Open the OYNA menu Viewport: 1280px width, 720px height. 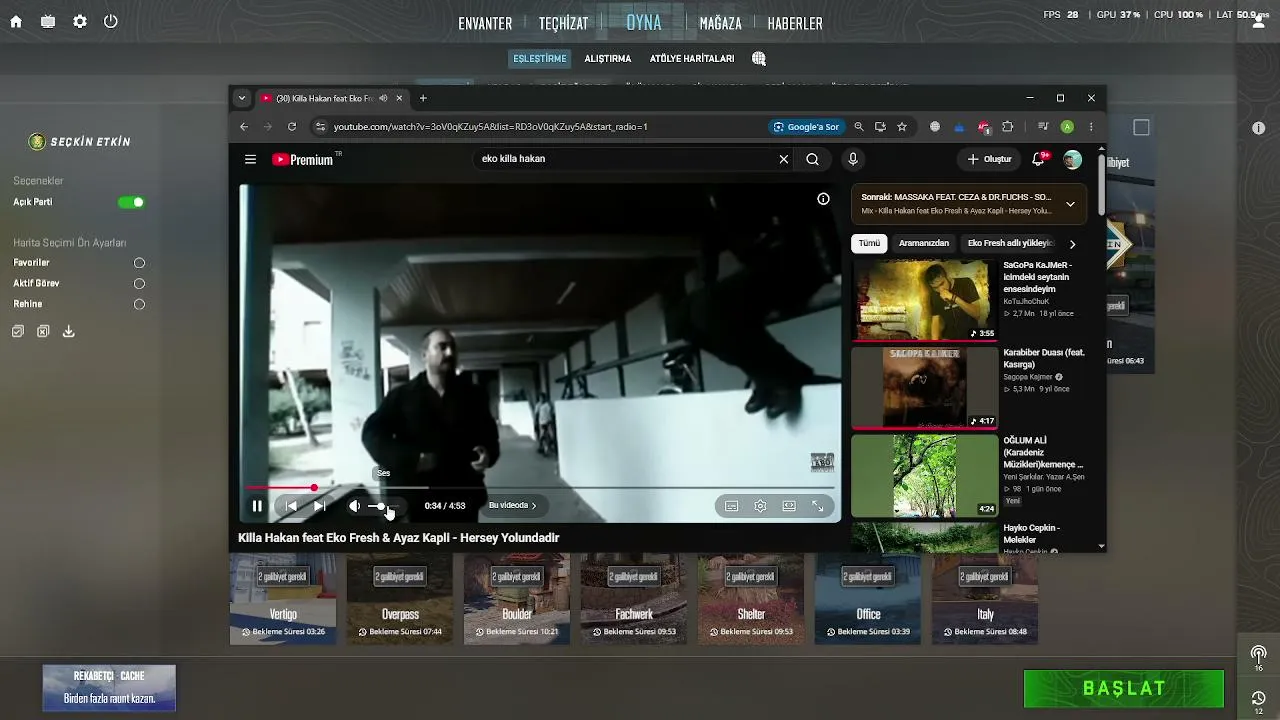tap(644, 22)
